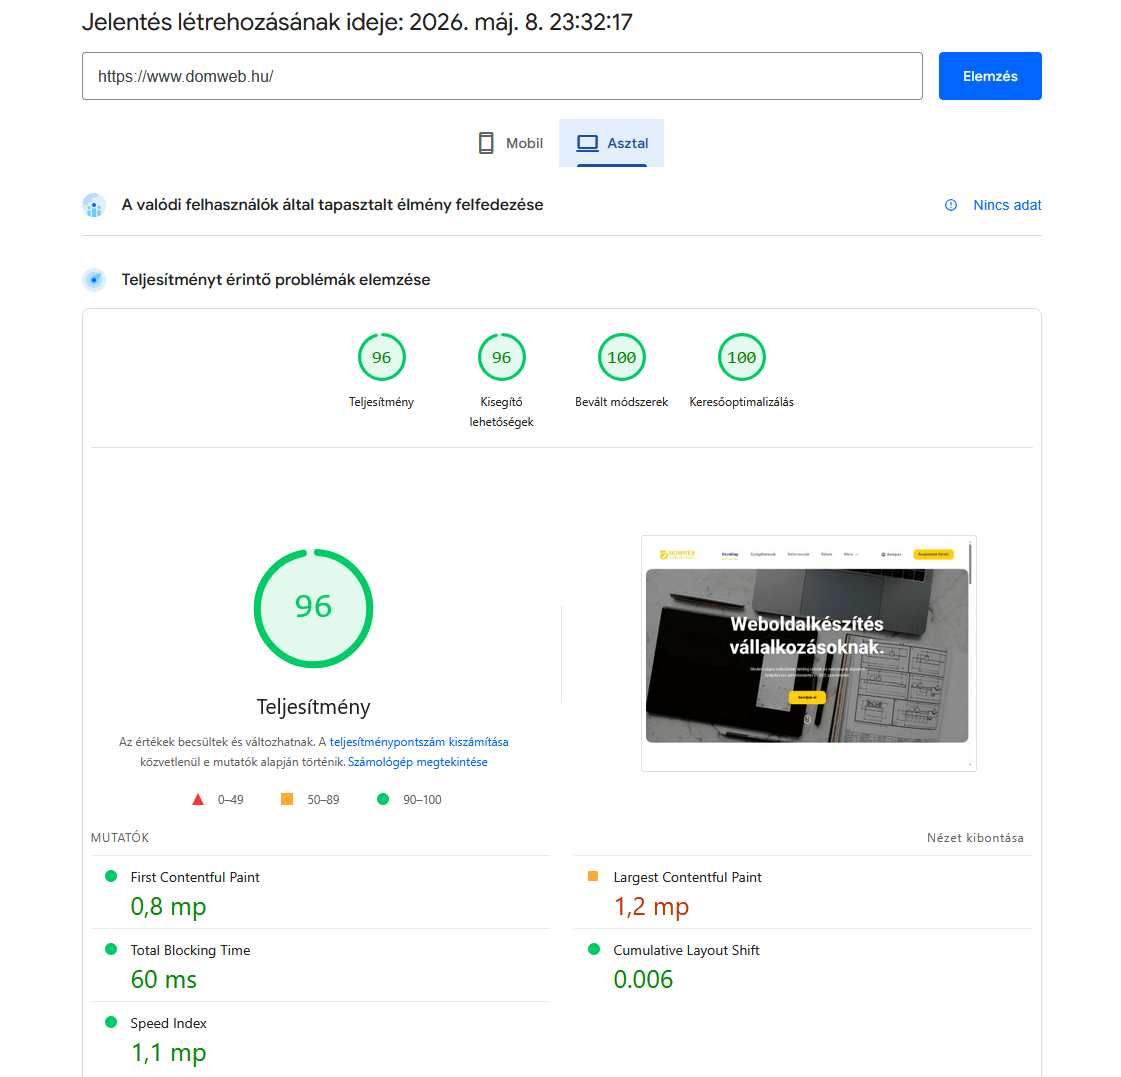Click Total Blocking Time metric label
The height and width of the screenshot is (1077, 1121).
pos(190,950)
